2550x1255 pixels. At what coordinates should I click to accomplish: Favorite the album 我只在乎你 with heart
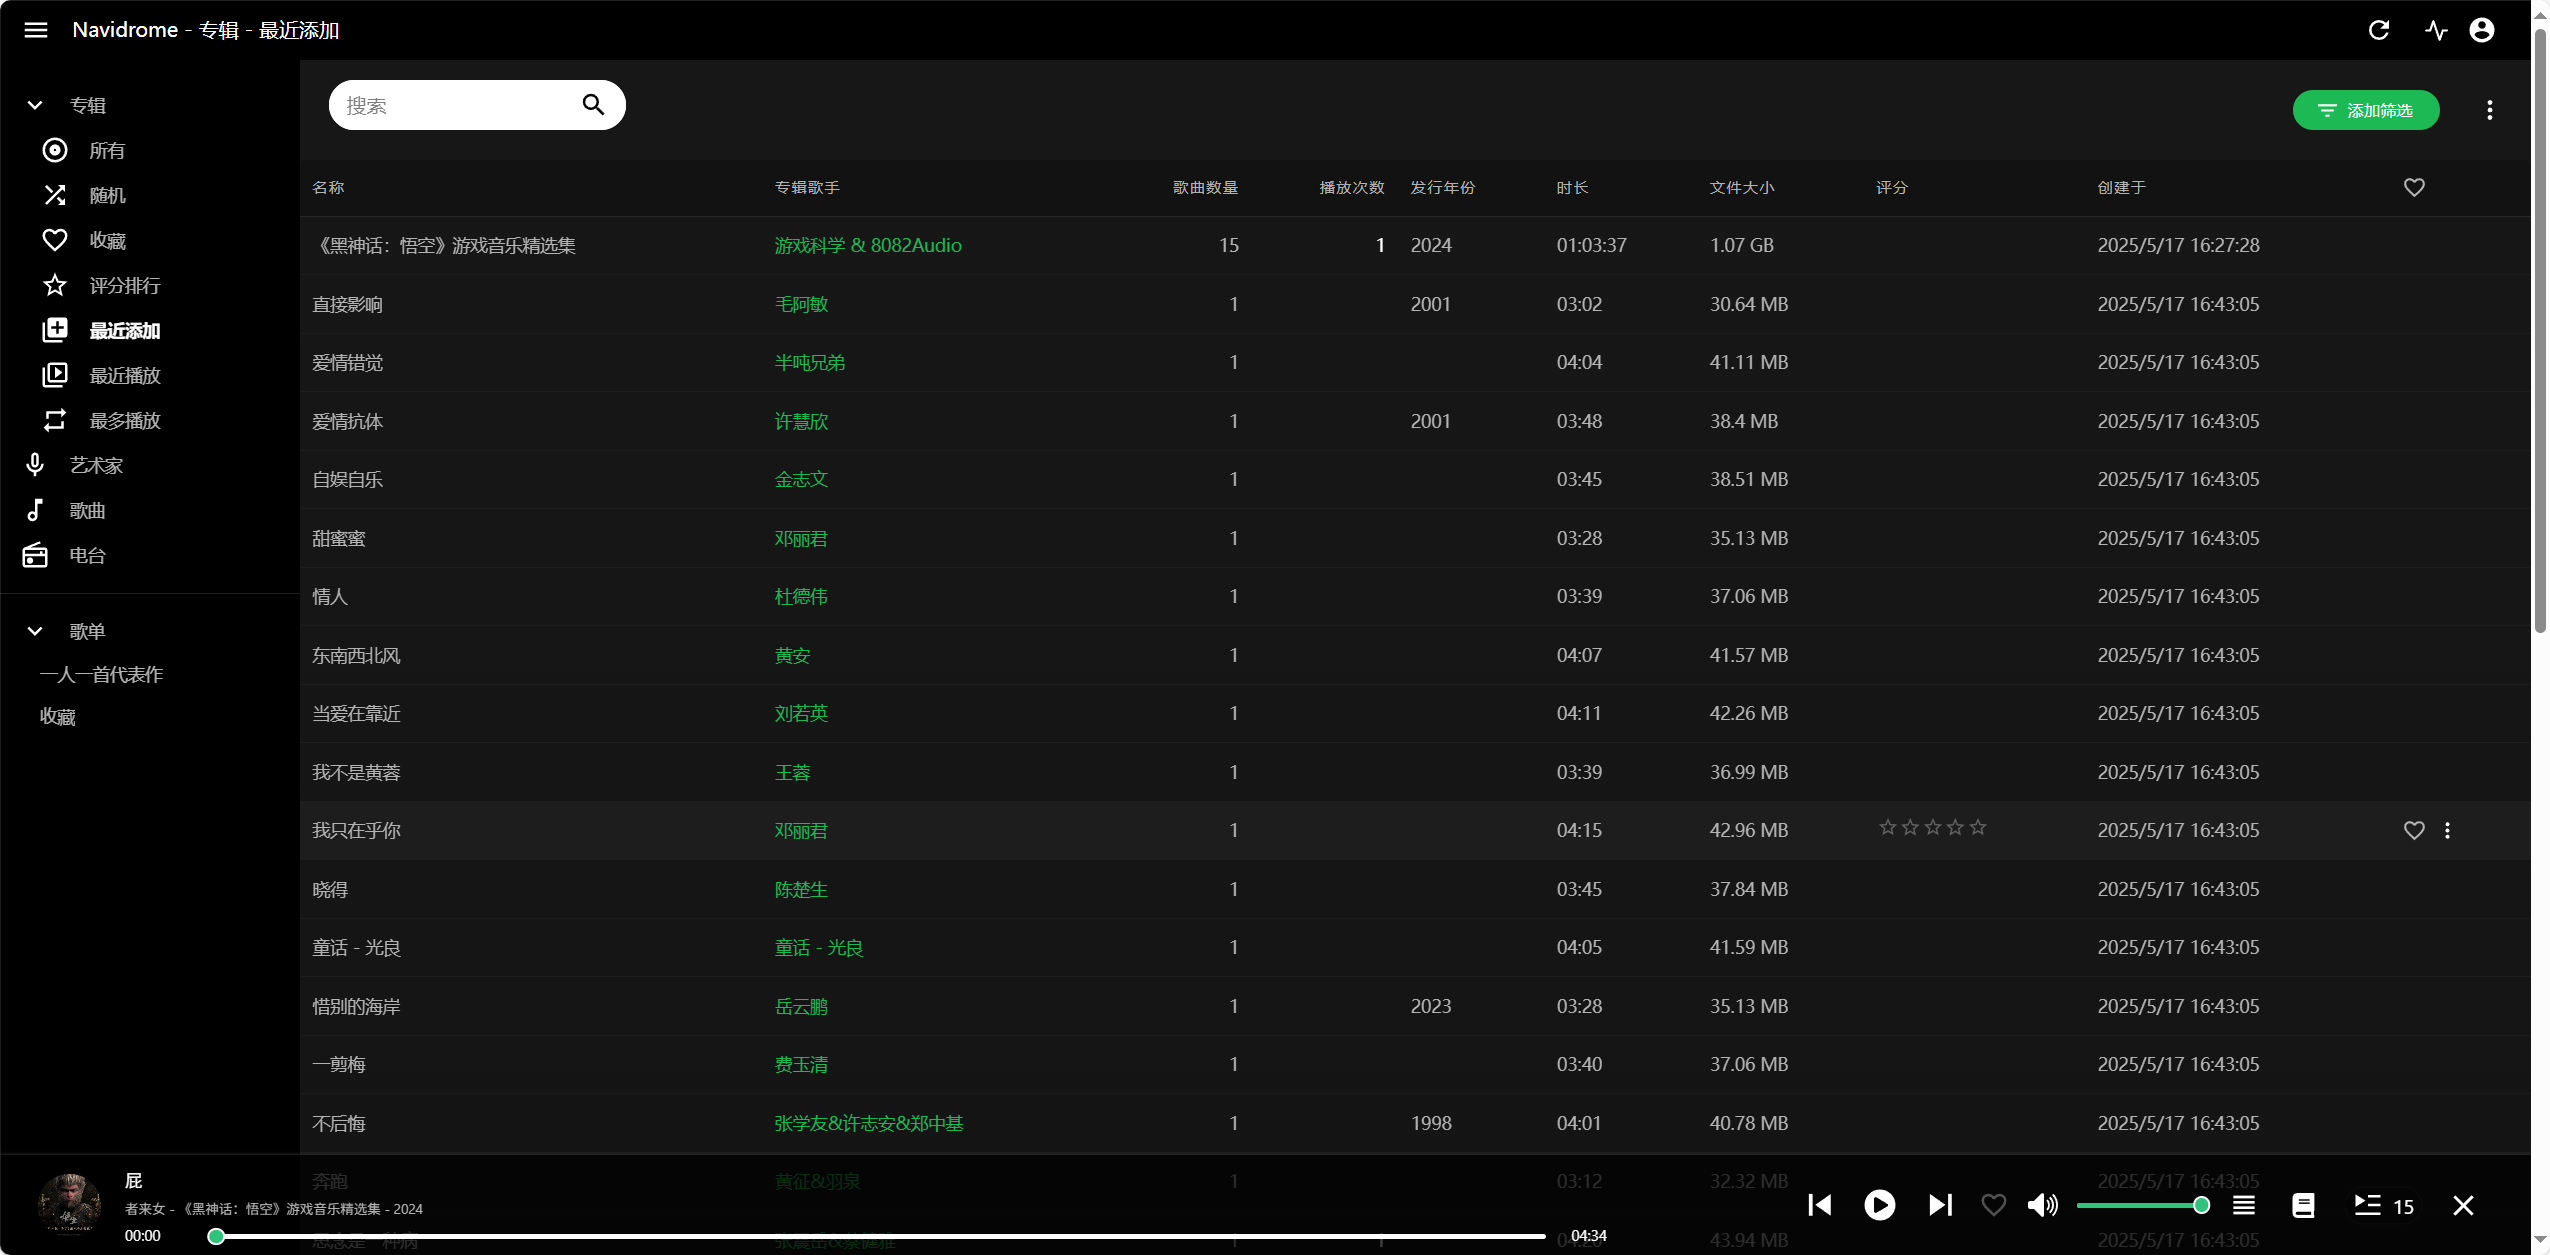(2414, 830)
